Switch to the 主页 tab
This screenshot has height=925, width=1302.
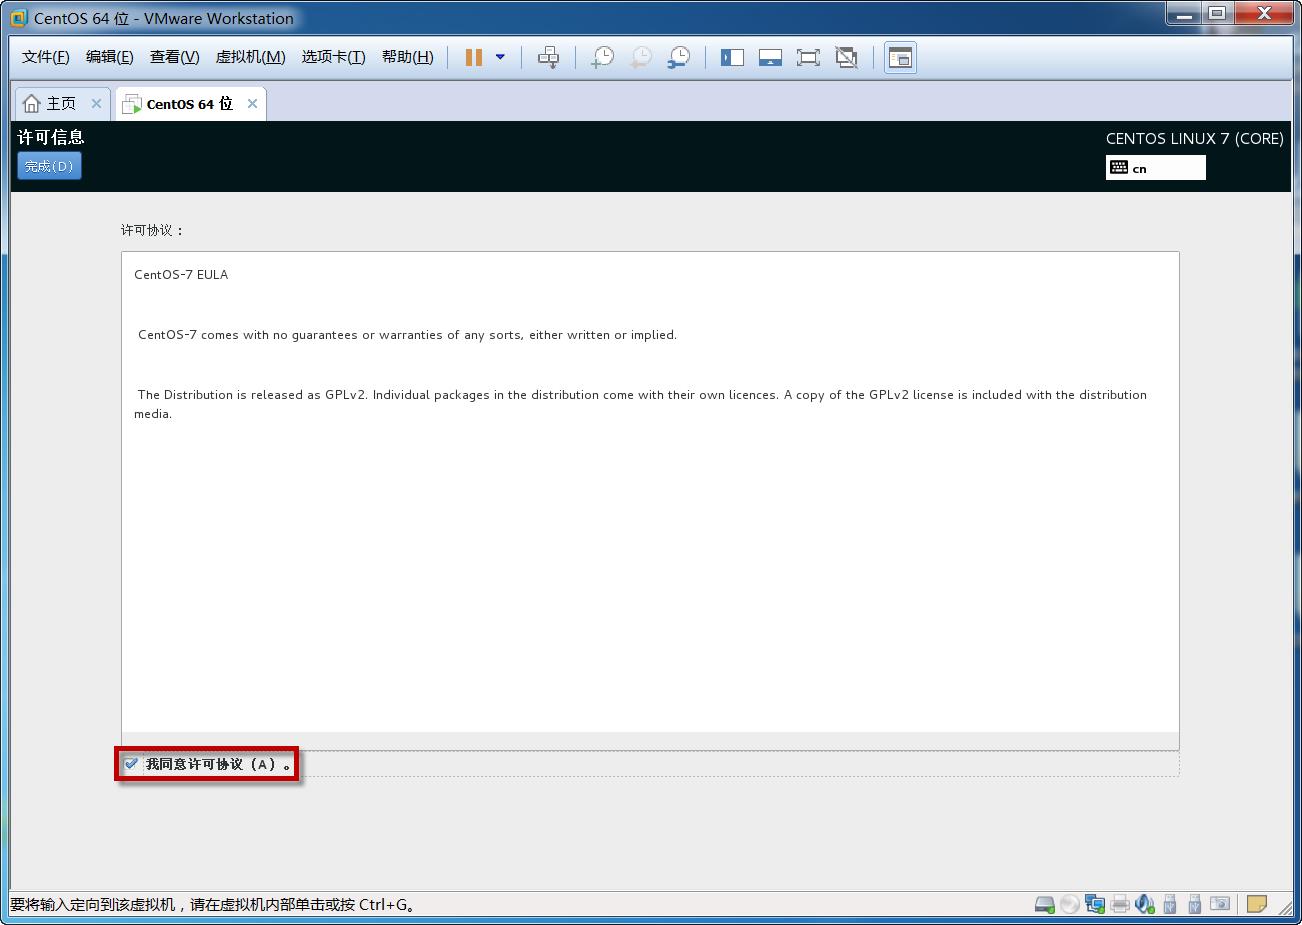pyautogui.click(x=62, y=103)
